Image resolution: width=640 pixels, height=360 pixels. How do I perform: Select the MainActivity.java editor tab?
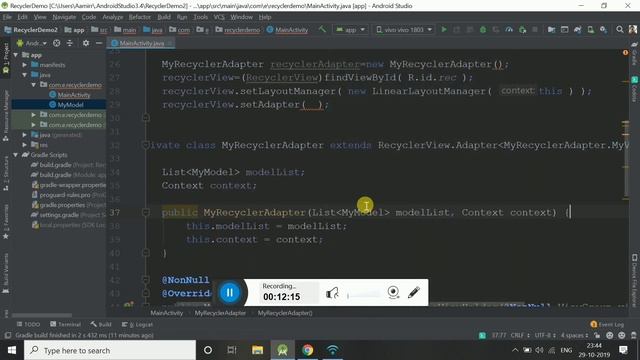[141, 43]
